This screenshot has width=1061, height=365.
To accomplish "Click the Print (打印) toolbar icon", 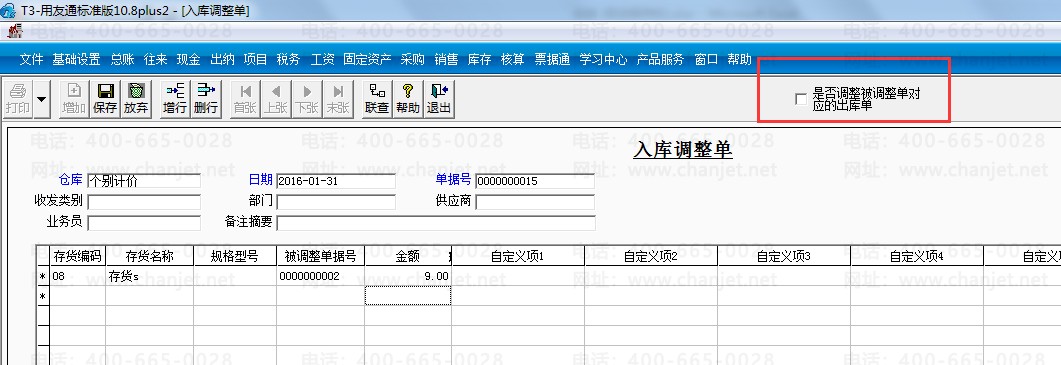I will 18,99.
